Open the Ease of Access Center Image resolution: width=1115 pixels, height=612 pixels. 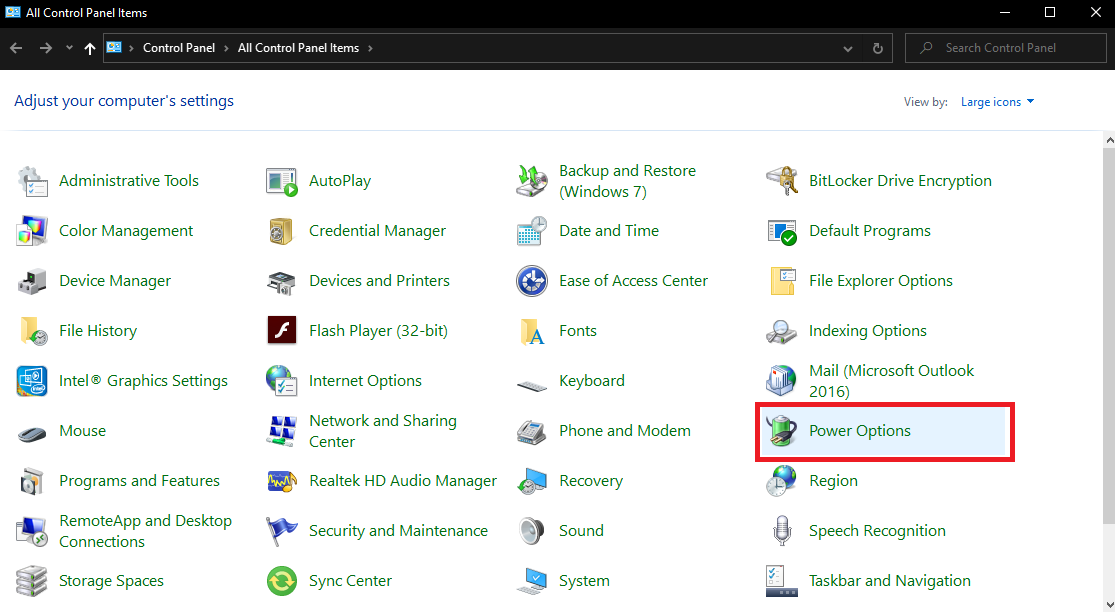(x=633, y=280)
